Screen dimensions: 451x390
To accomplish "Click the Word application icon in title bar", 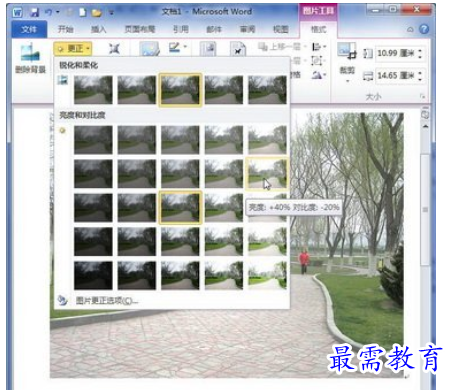I will click(x=18, y=13).
